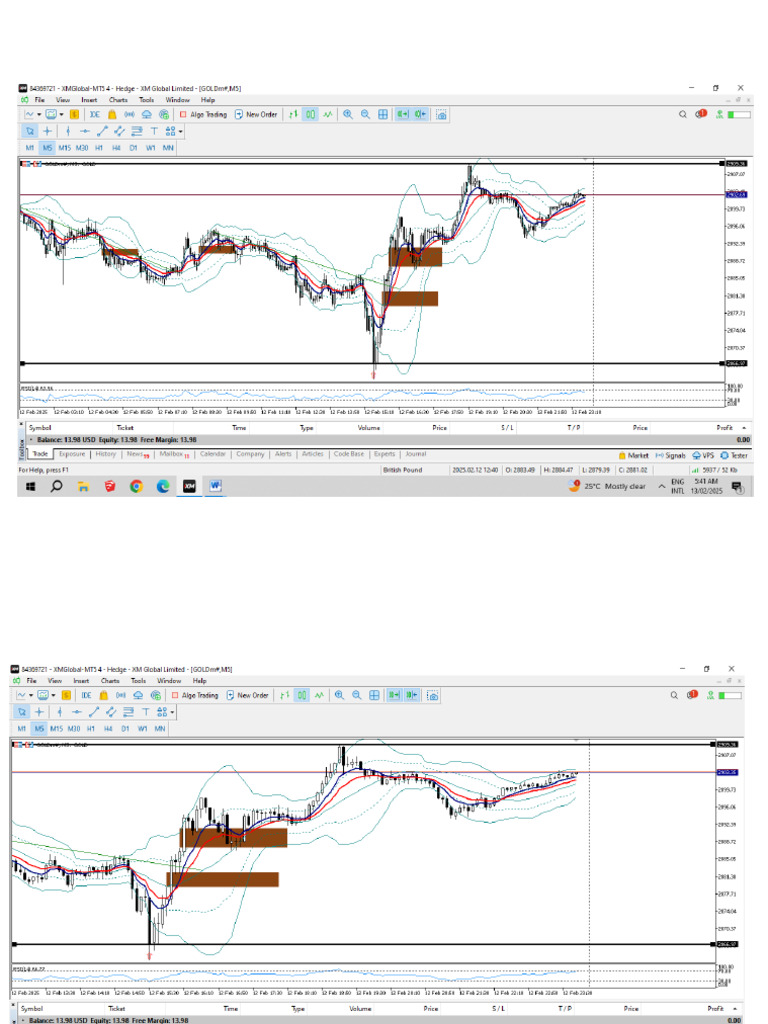The image size is (768, 1024).
Task: Open Chrome from the Windows taskbar
Action: point(136,486)
